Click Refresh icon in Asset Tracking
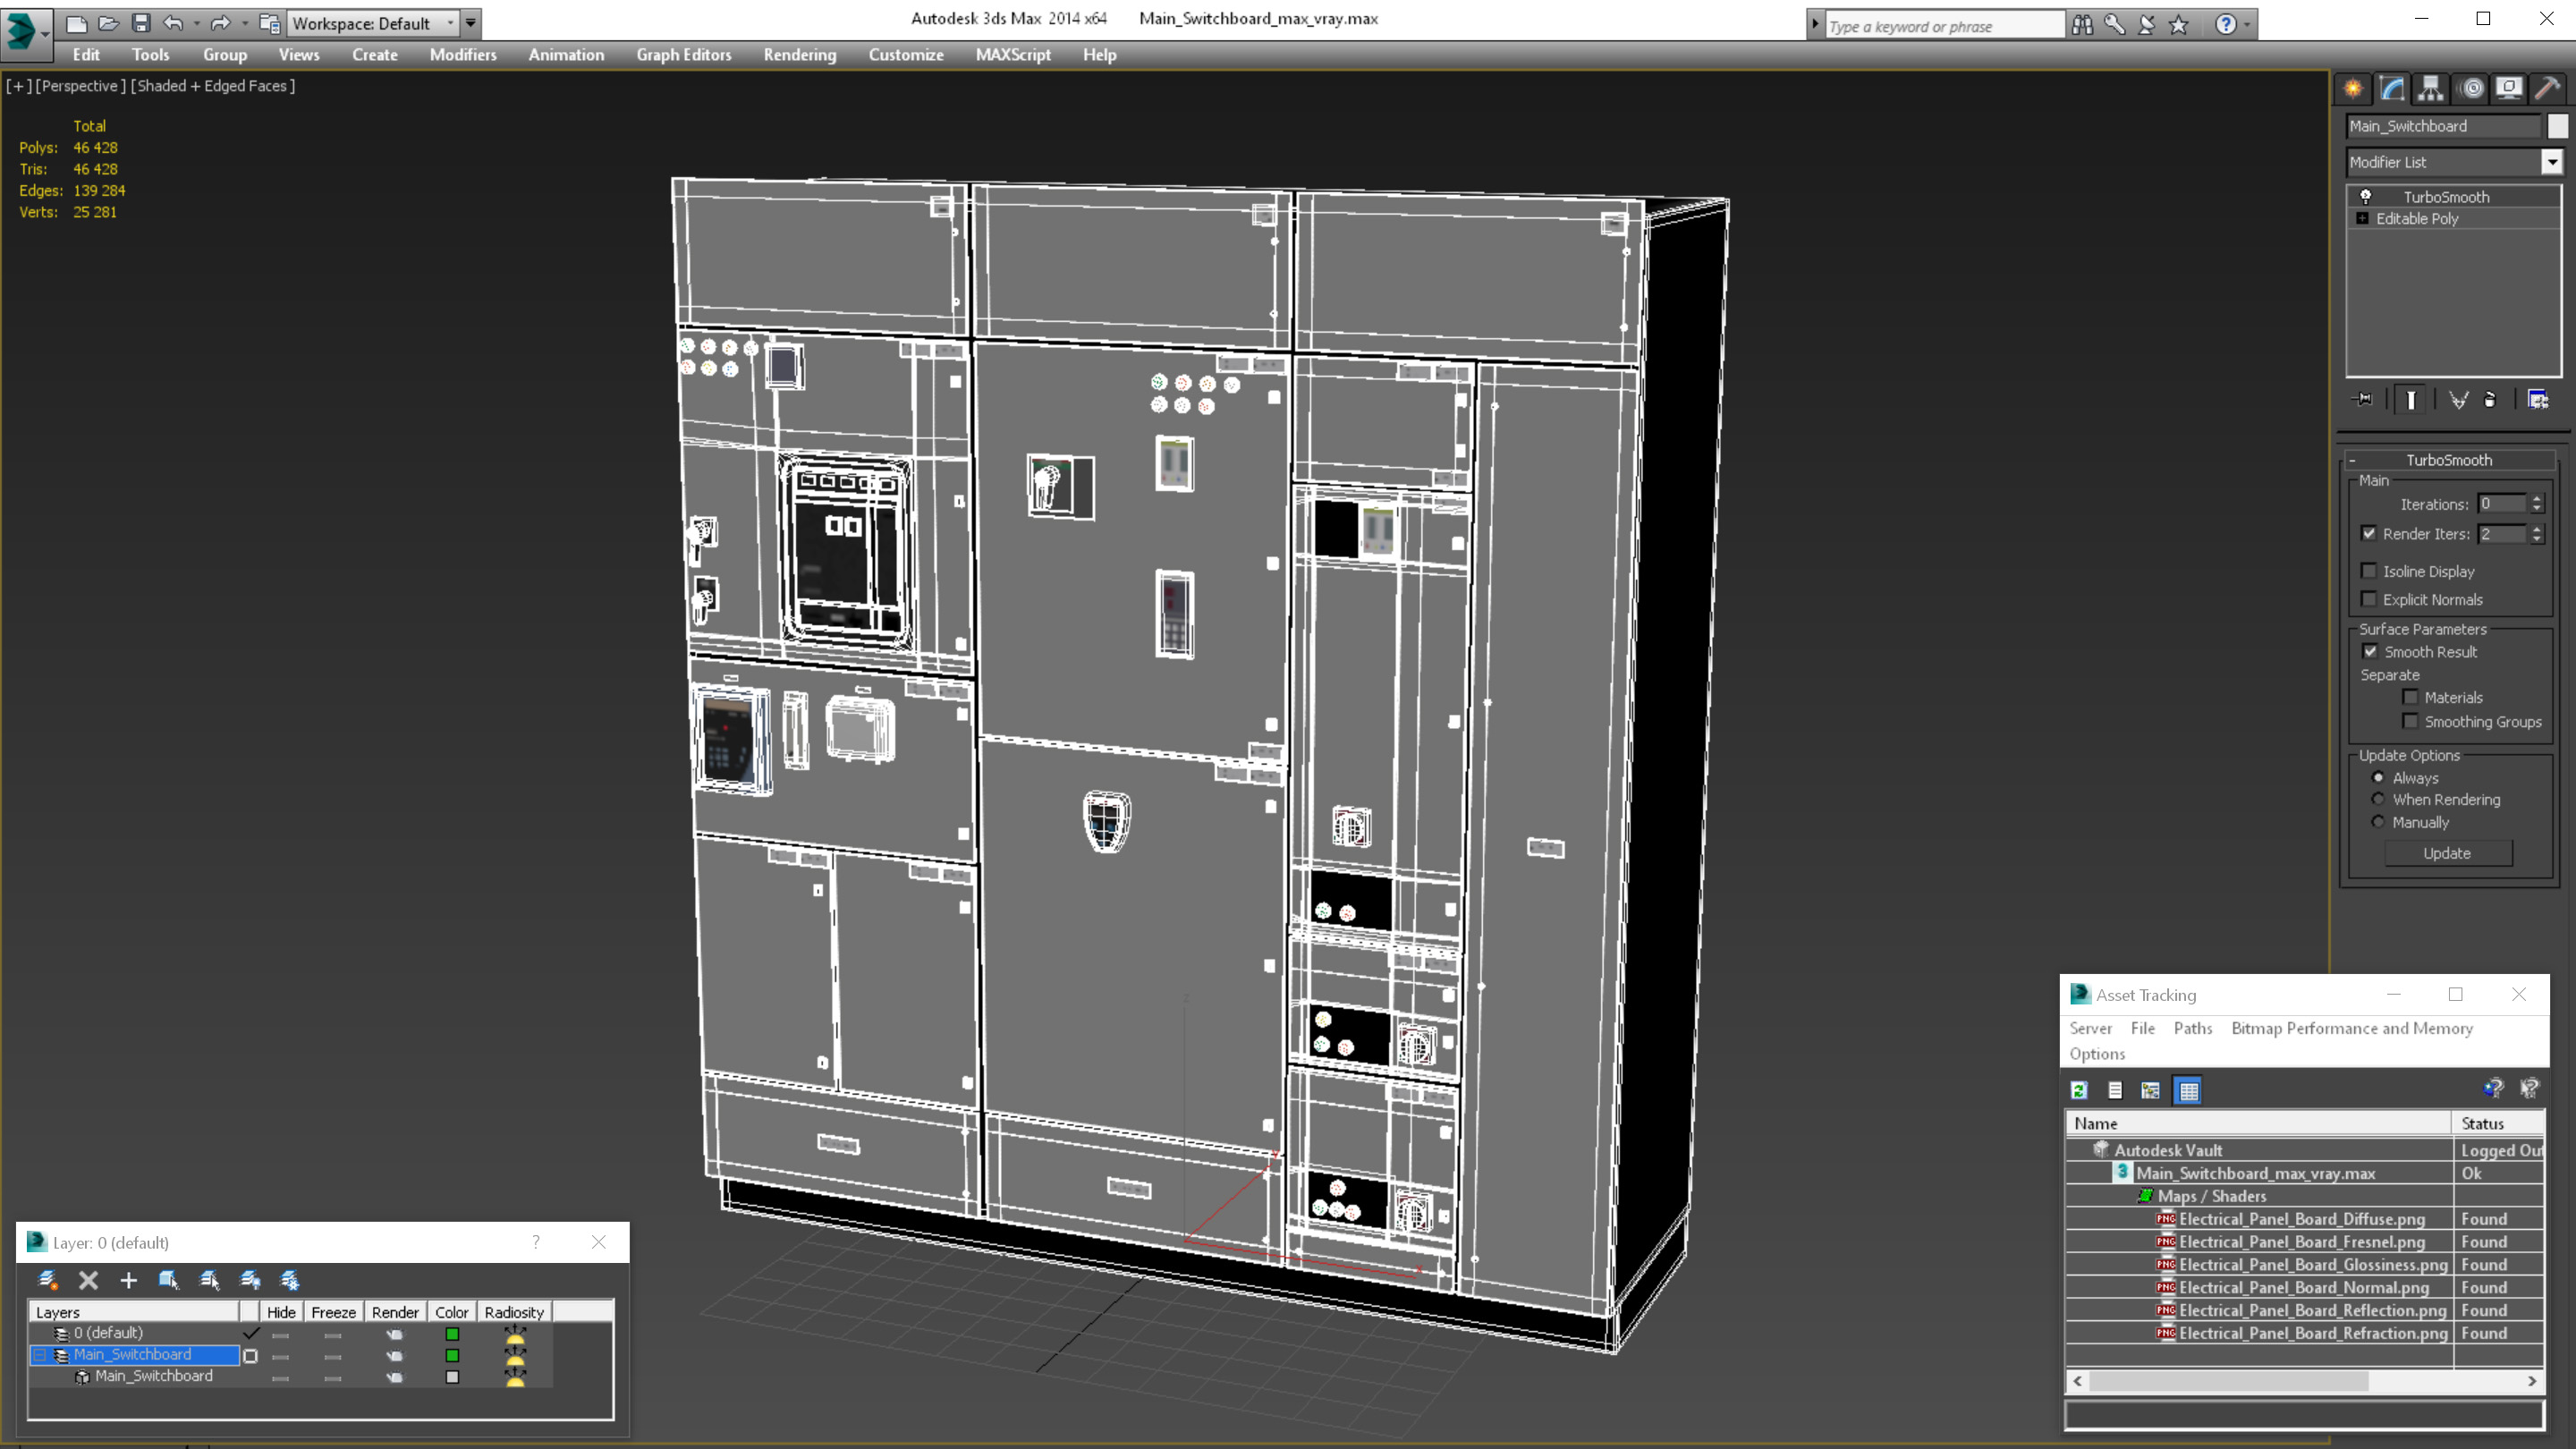Image resolution: width=2576 pixels, height=1449 pixels. click(x=2079, y=1090)
